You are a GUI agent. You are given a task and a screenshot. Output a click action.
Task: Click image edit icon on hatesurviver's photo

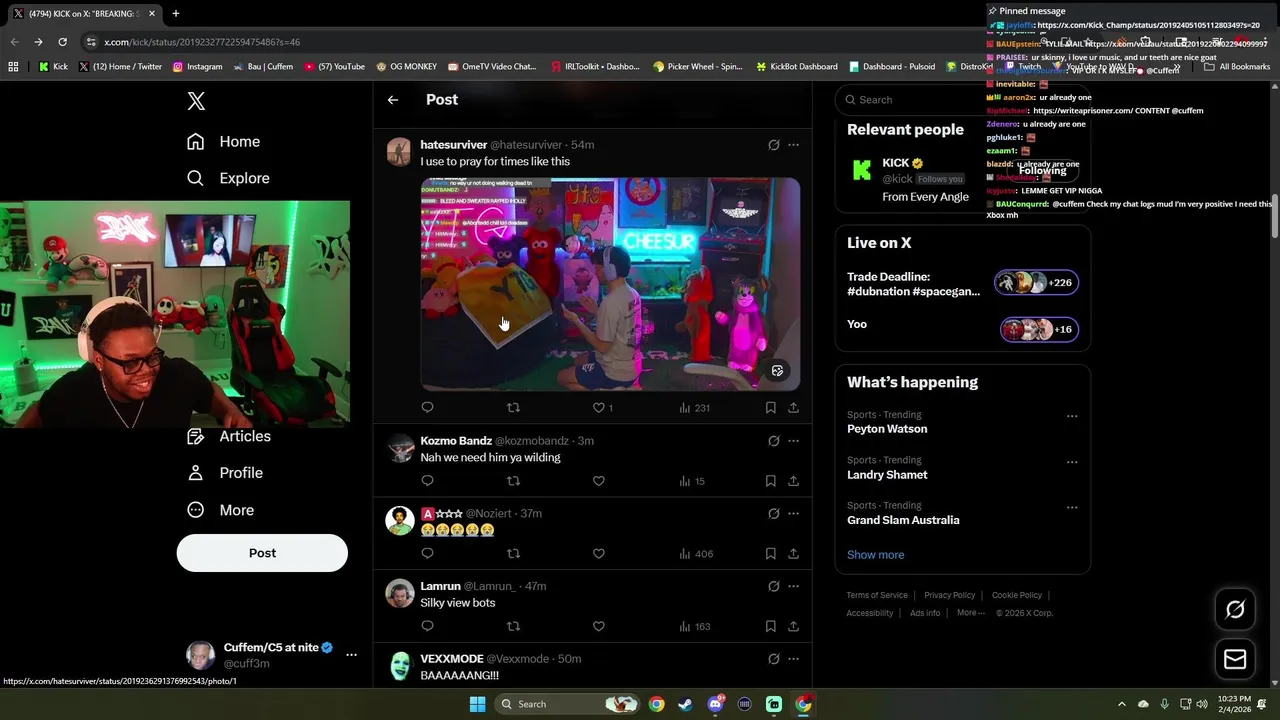click(777, 371)
